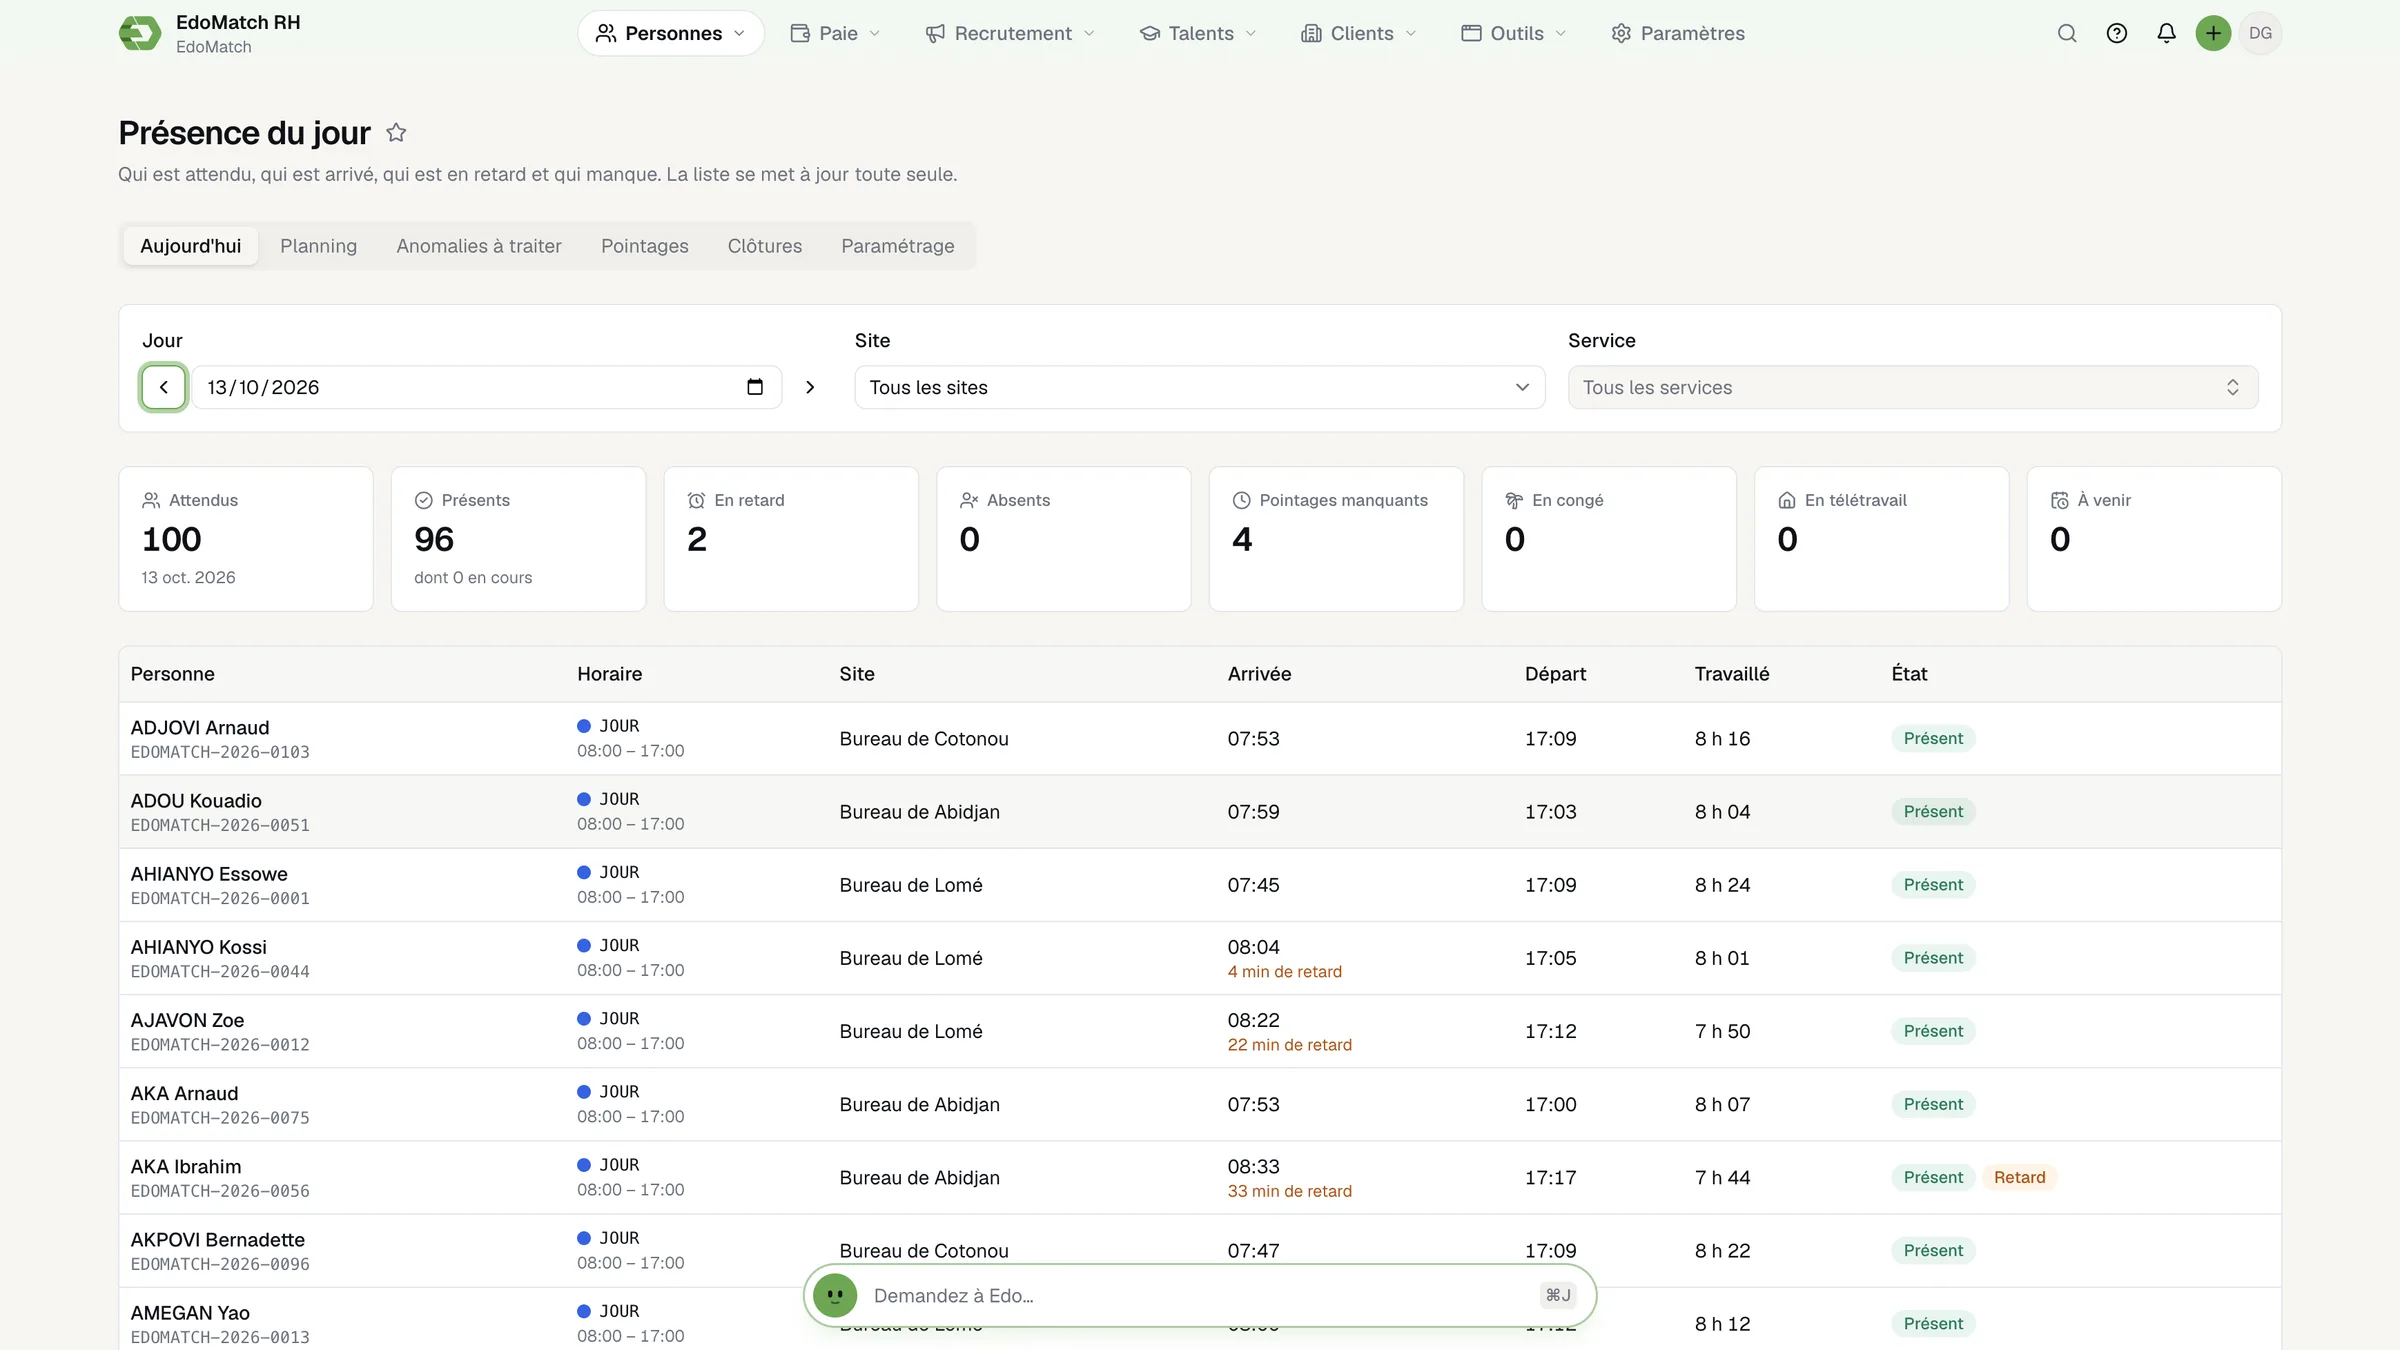The width and height of the screenshot is (2400, 1350).
Task: Go to next day arrow
Action: tap(810, 387)
